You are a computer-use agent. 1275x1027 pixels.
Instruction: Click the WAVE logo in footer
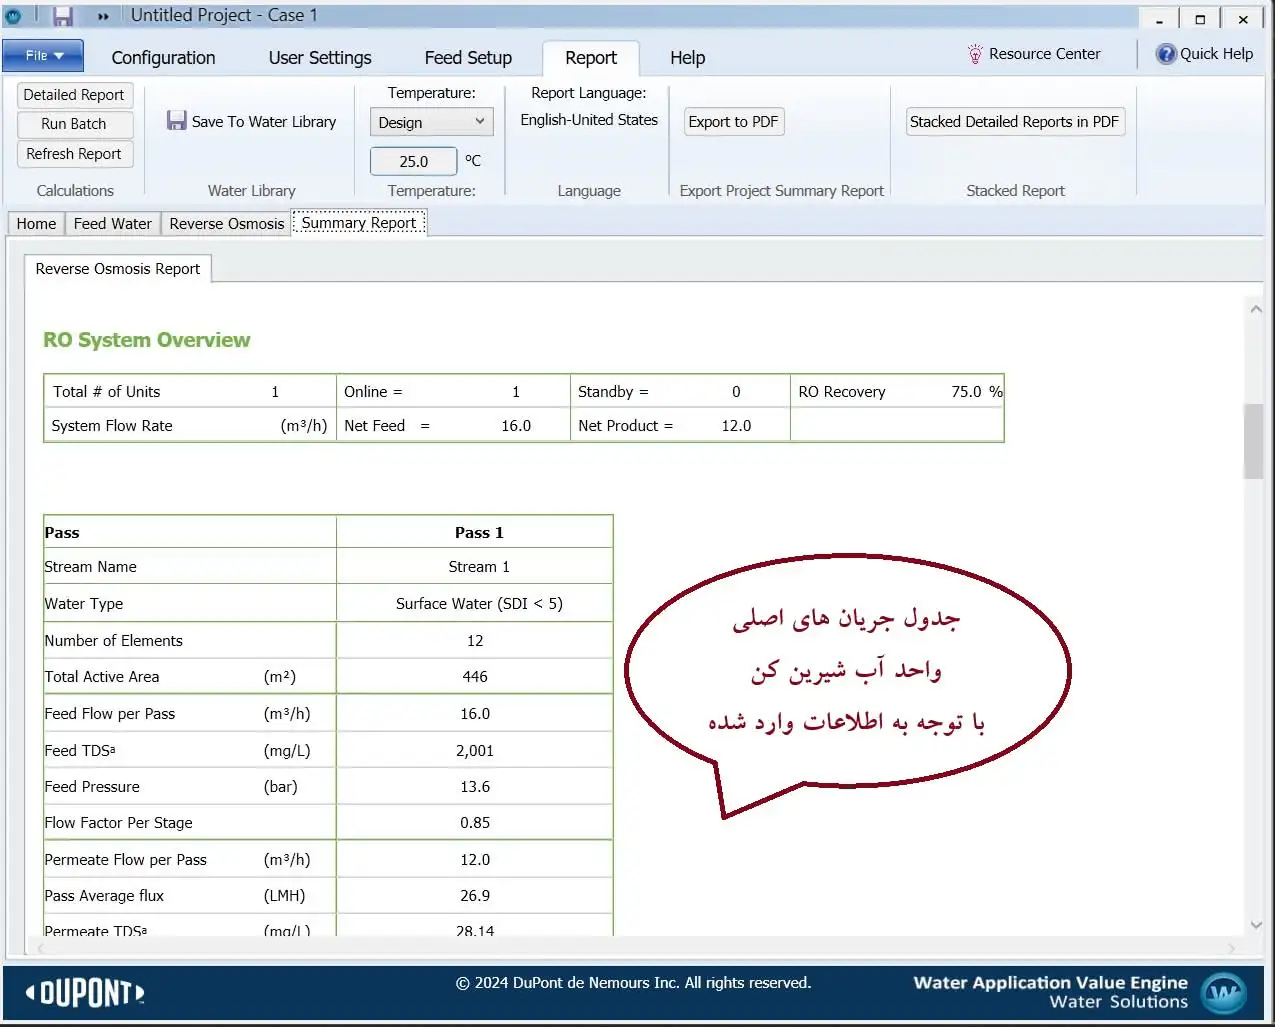pos(1222,993)
